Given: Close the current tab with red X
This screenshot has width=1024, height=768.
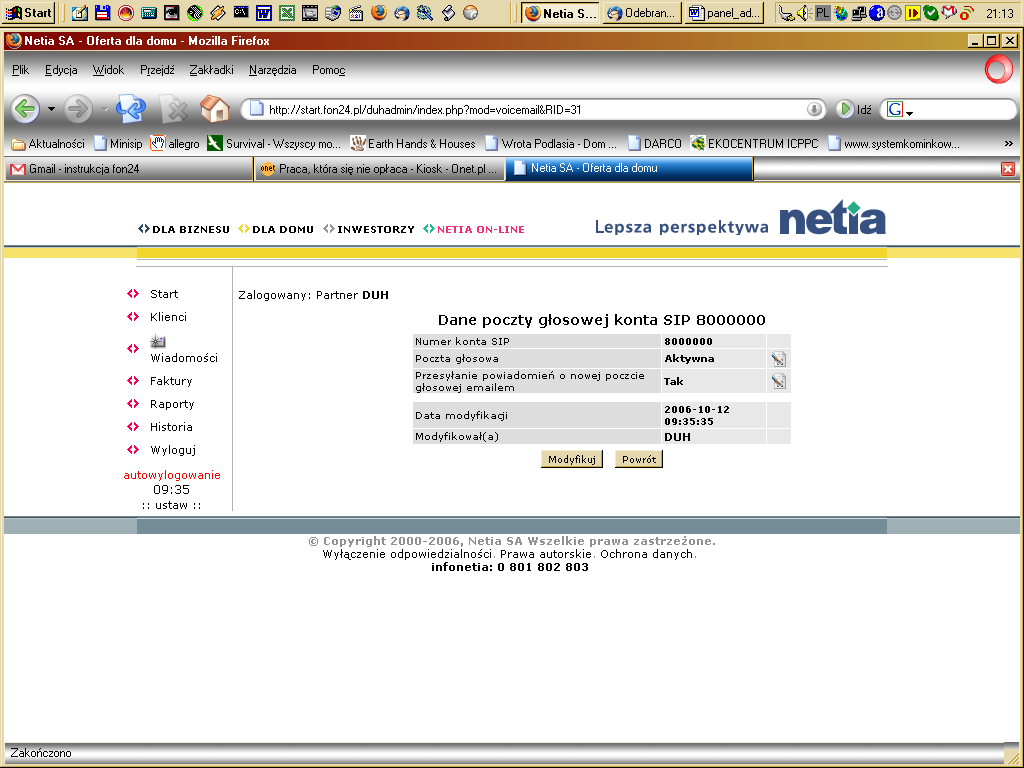Looking at the screenshot, I should point(1008,169).
